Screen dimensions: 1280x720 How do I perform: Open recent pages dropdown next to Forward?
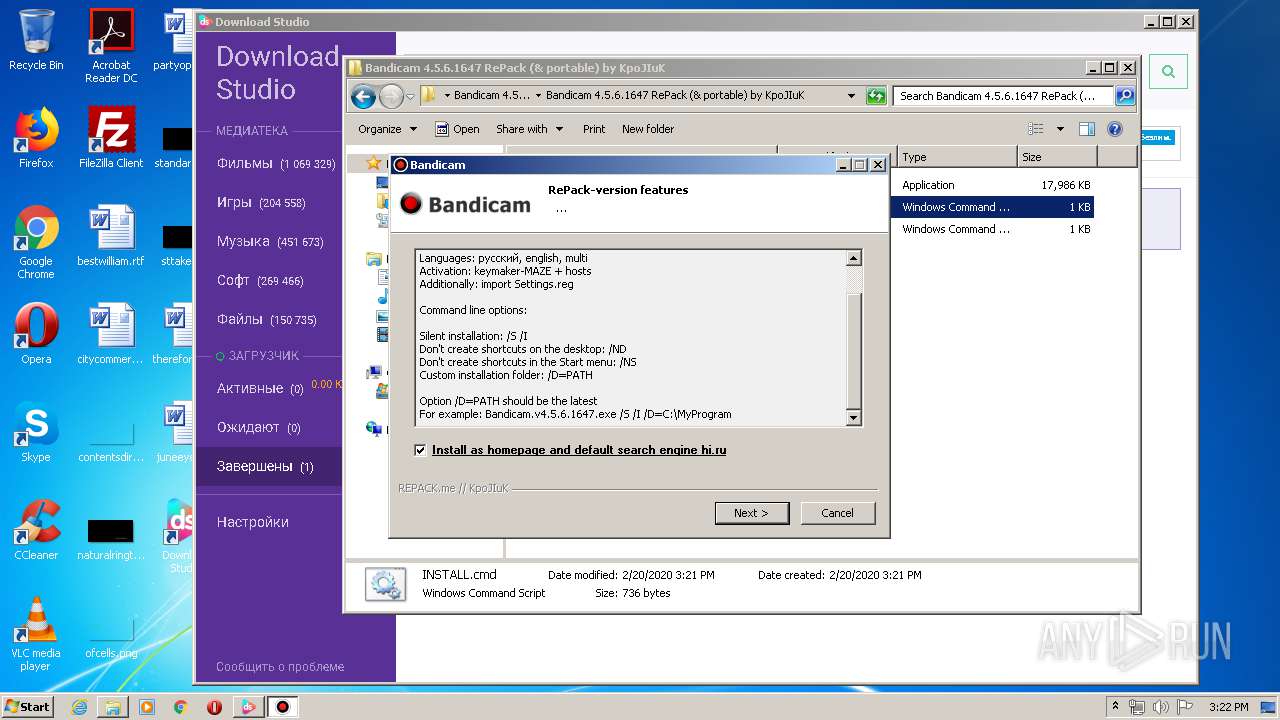coord(410,97)
